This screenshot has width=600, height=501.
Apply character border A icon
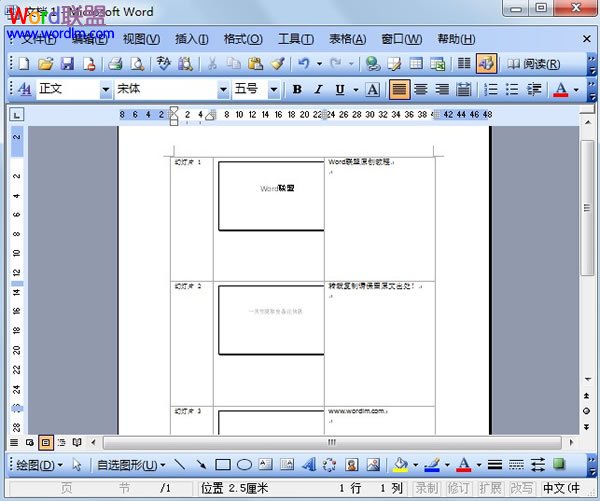click(373, 89)
